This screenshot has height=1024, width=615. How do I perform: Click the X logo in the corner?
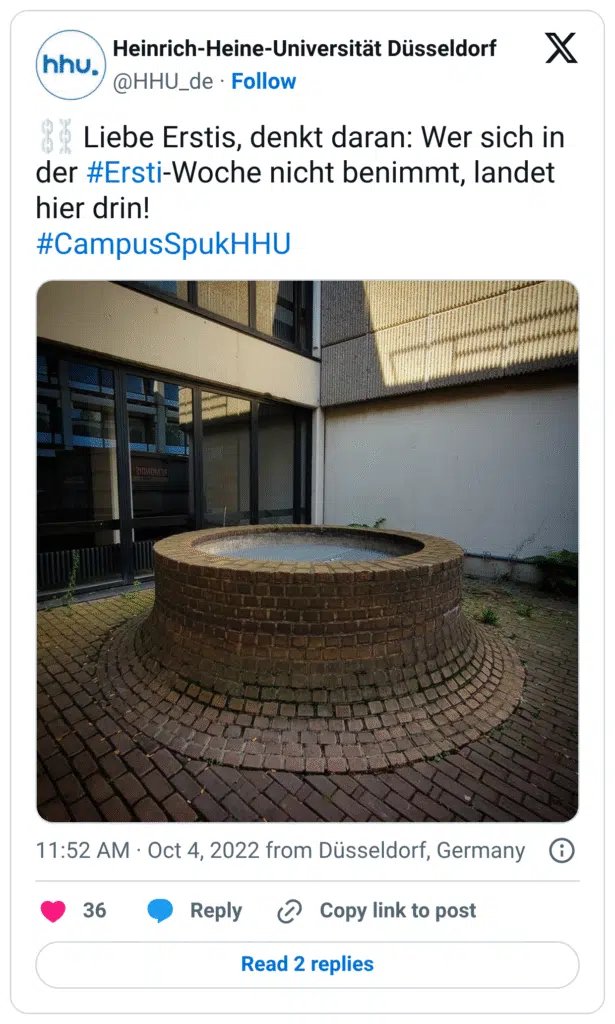pos(561,48)
